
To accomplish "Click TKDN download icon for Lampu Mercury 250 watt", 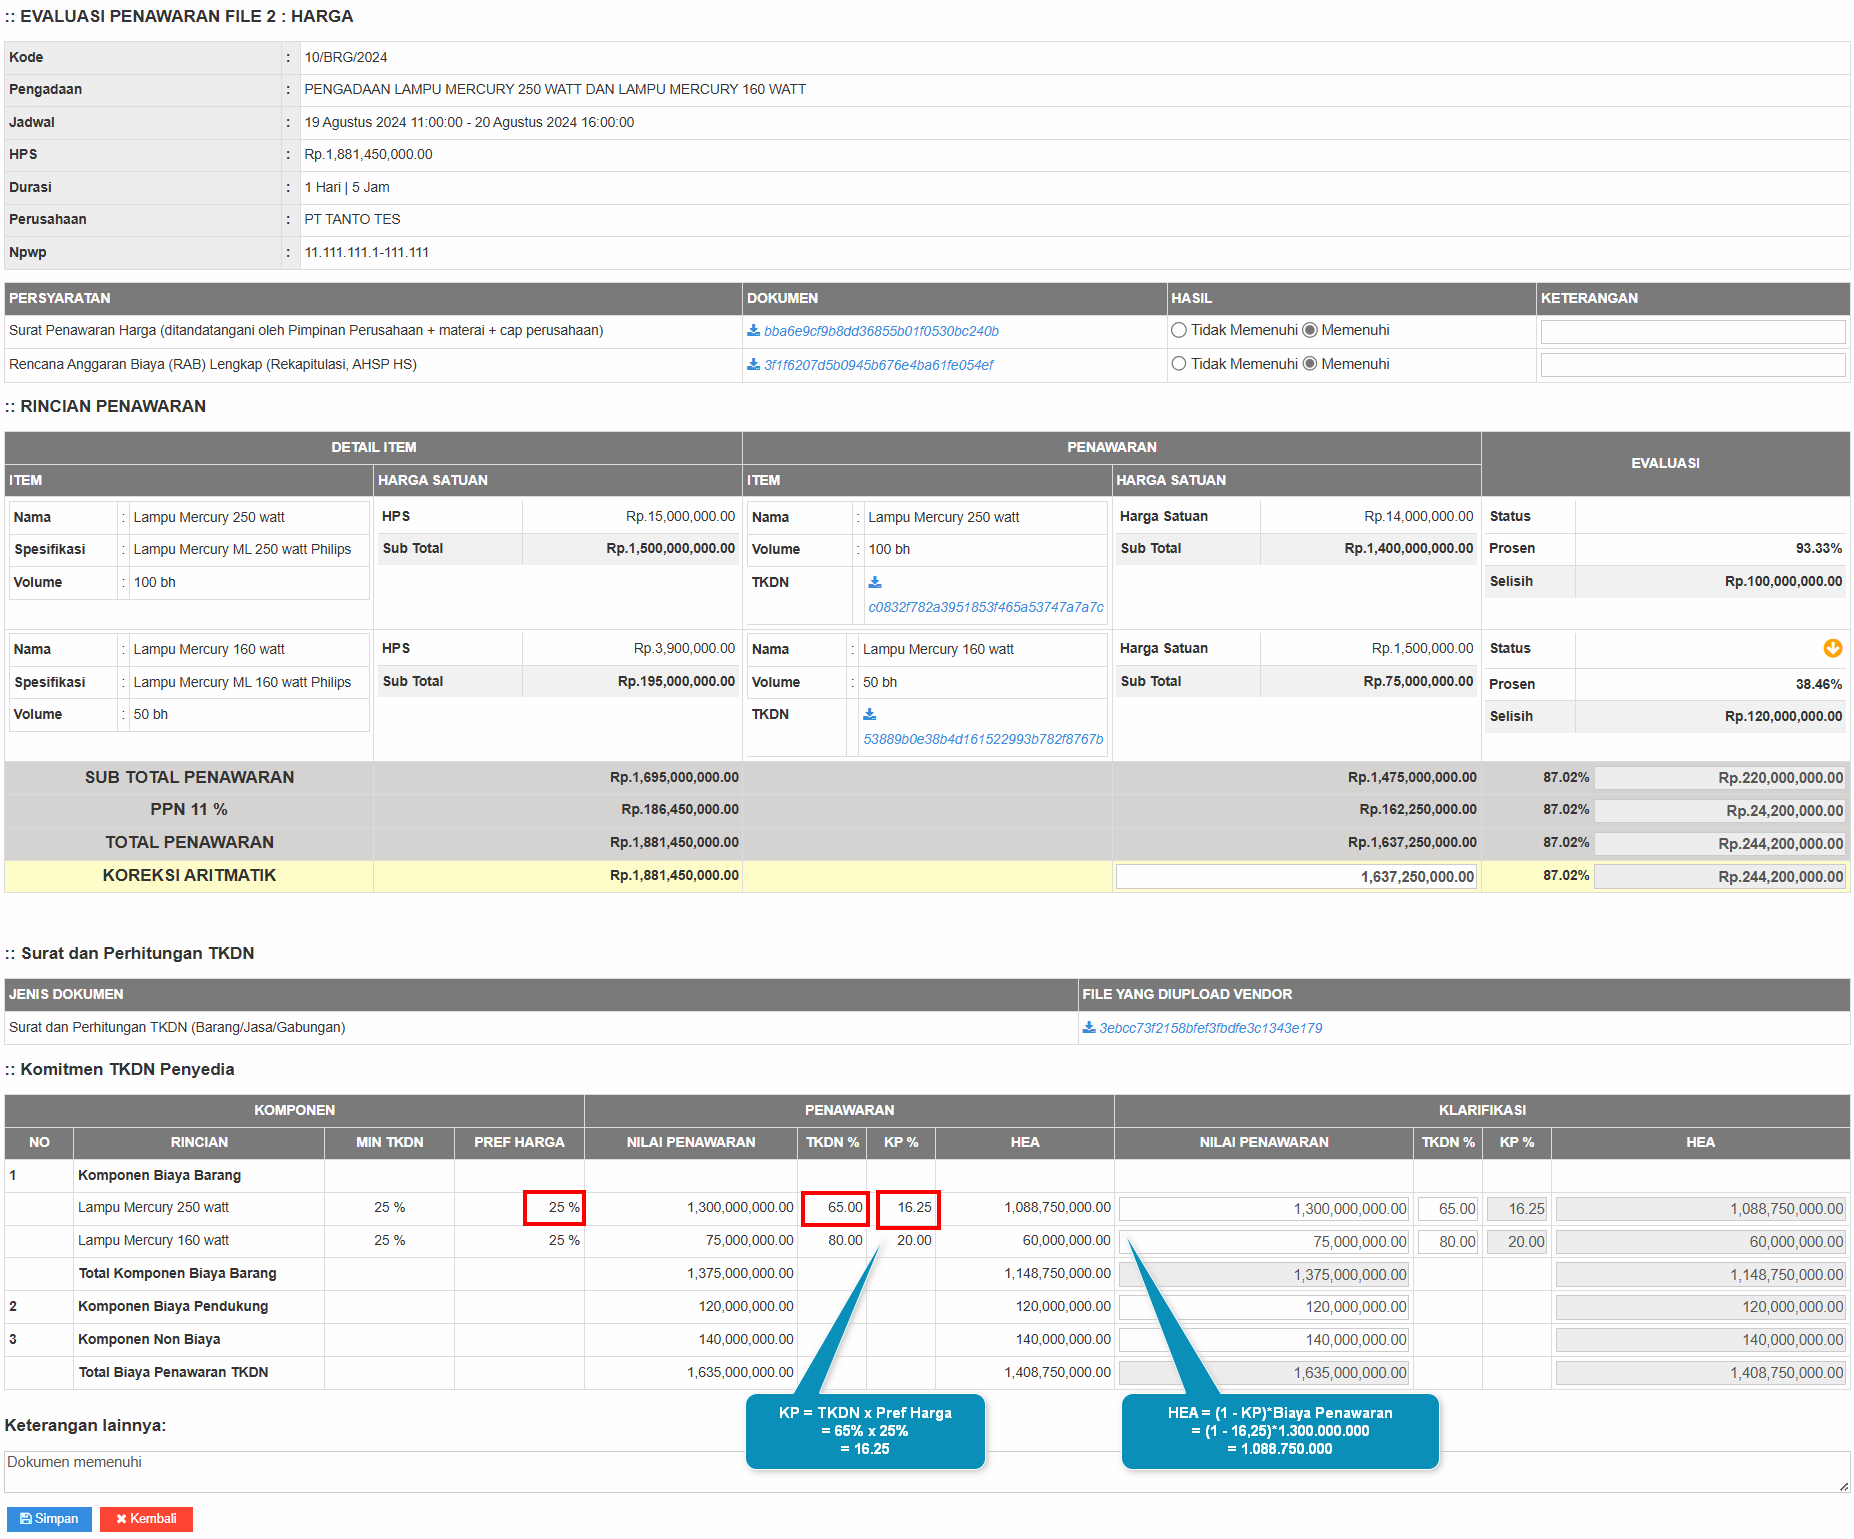I will tap(875, 582).
